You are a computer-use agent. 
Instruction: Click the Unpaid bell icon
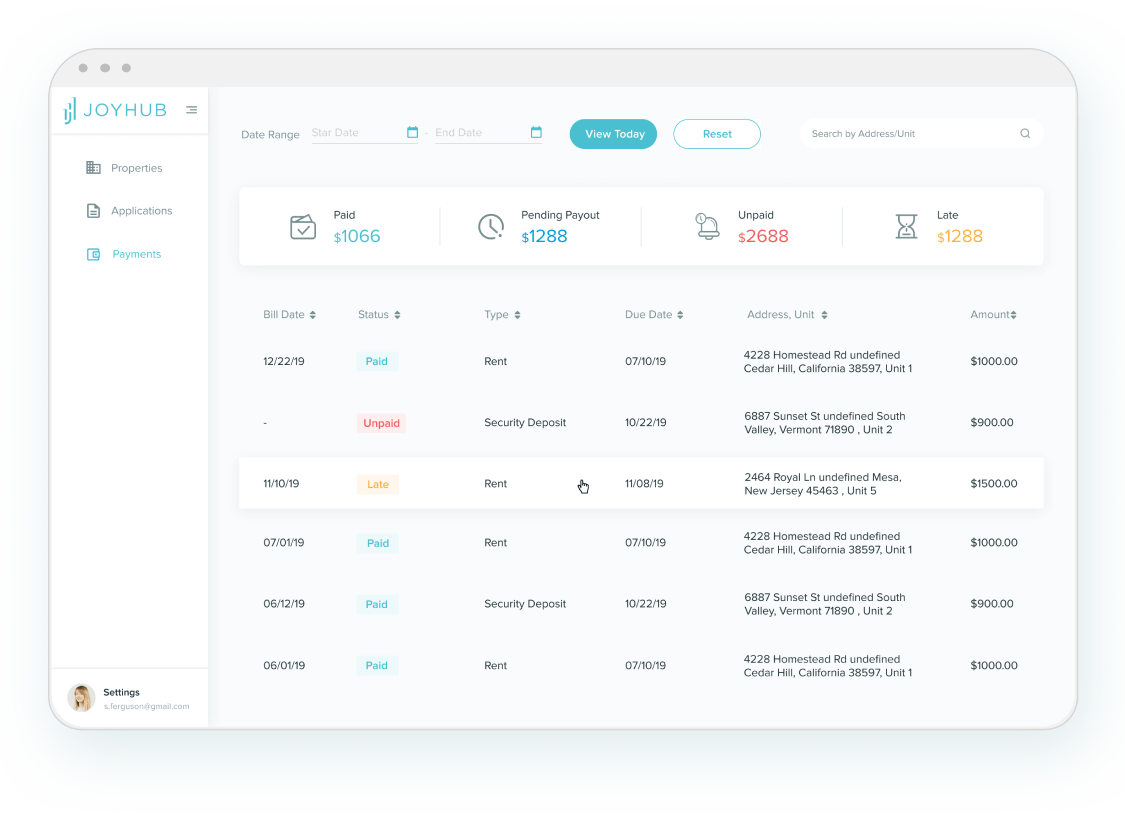point(707,226)
